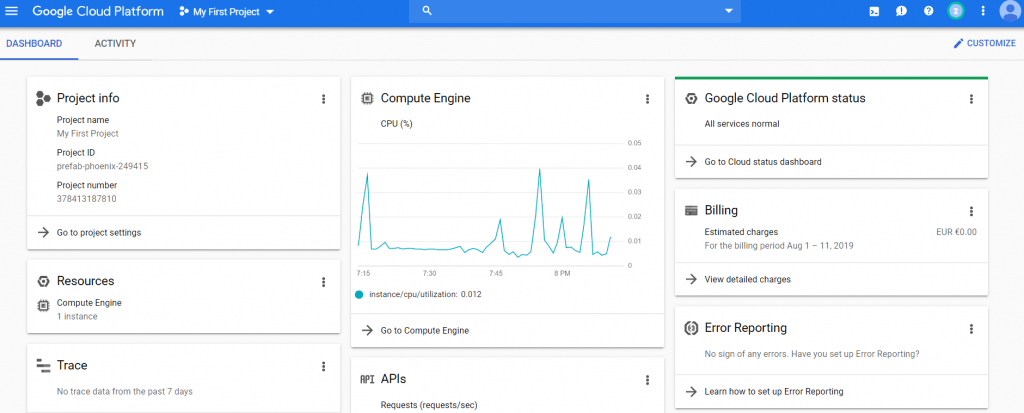Click the All services normal status text
The image size is (1024, 413).
742,124
